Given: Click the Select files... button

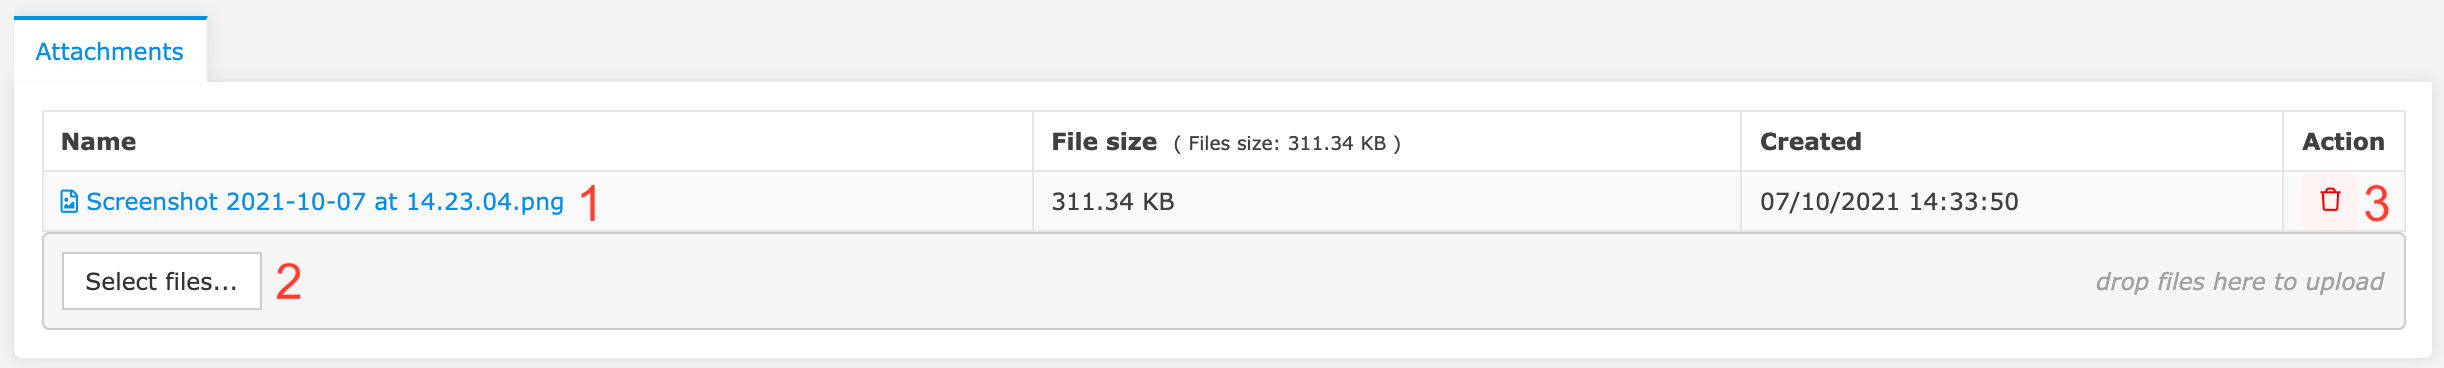Looking at the screenshot, I should [x=162, y=281].
